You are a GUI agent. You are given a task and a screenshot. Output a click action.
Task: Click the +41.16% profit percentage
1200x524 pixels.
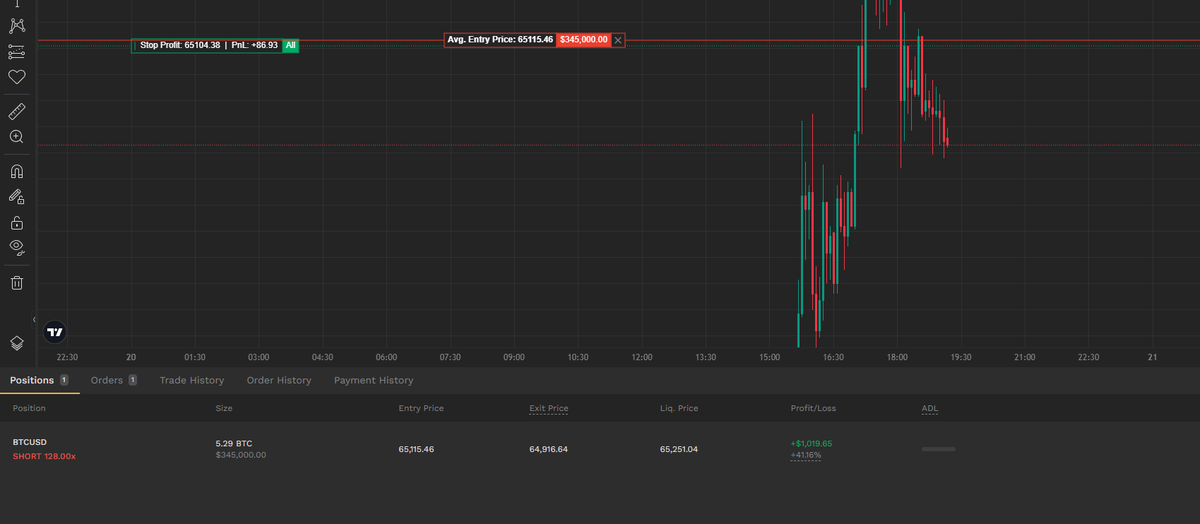pos(805,455)
